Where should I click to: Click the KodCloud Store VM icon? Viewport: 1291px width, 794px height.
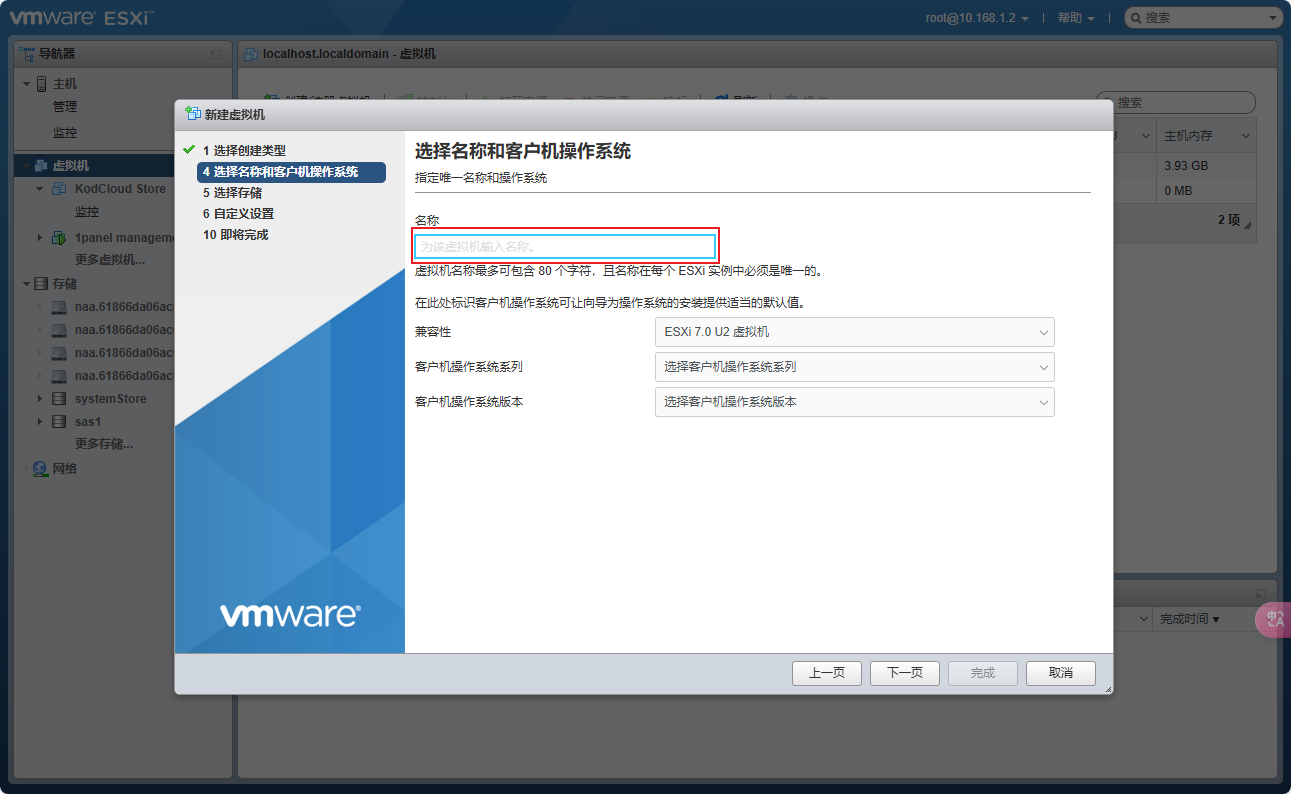tap(59, 189)
